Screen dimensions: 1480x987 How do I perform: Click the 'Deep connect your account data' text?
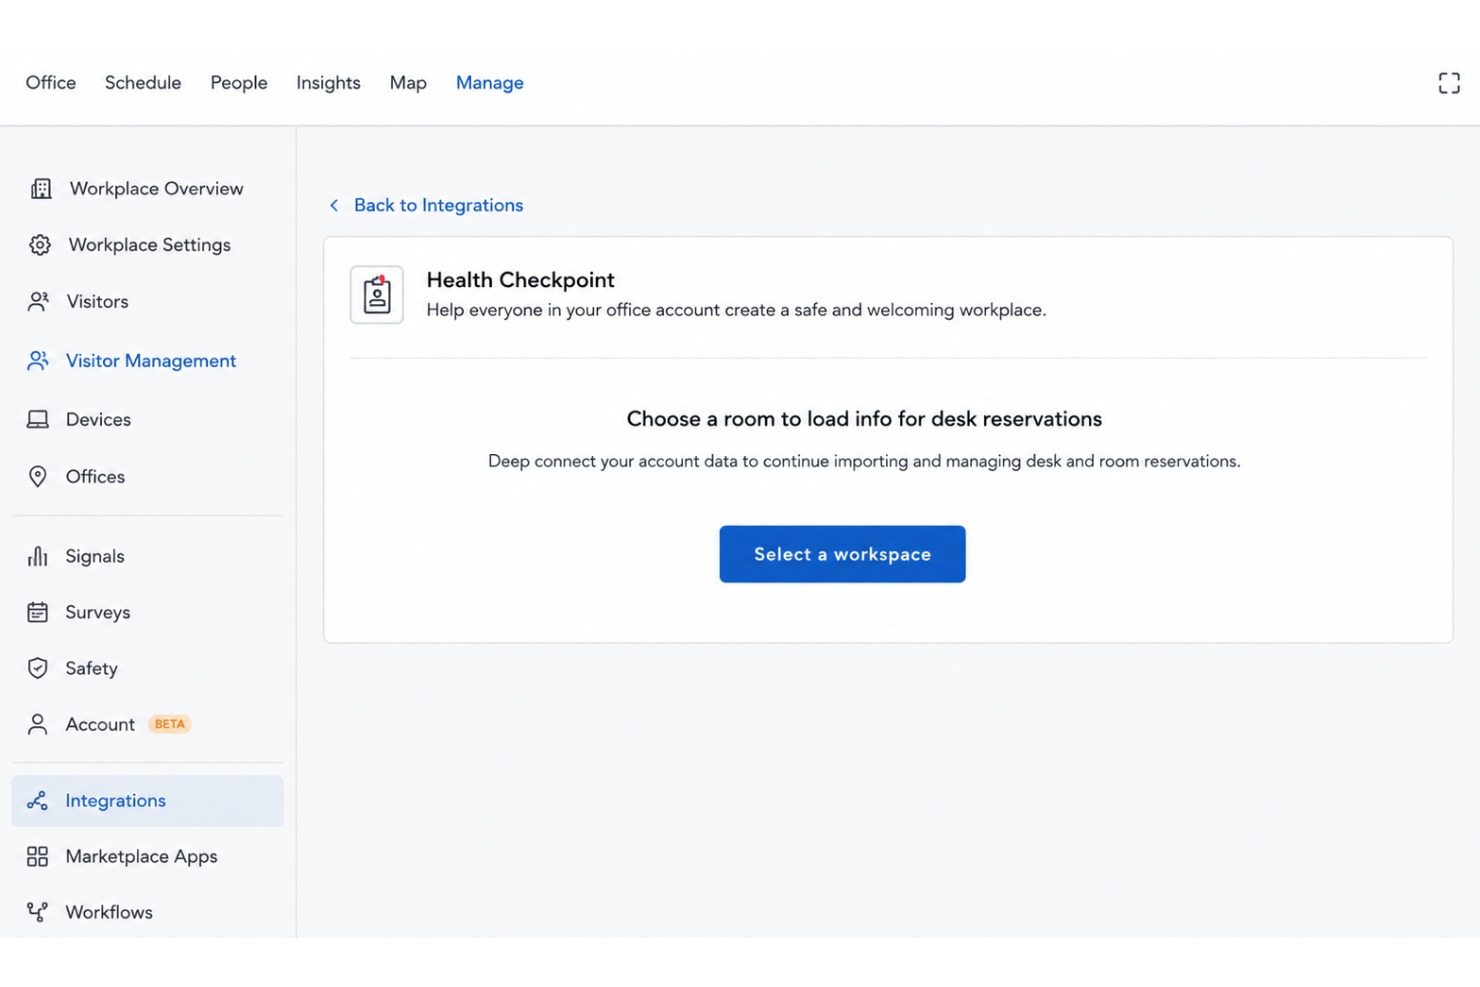[x=864, y=461]
